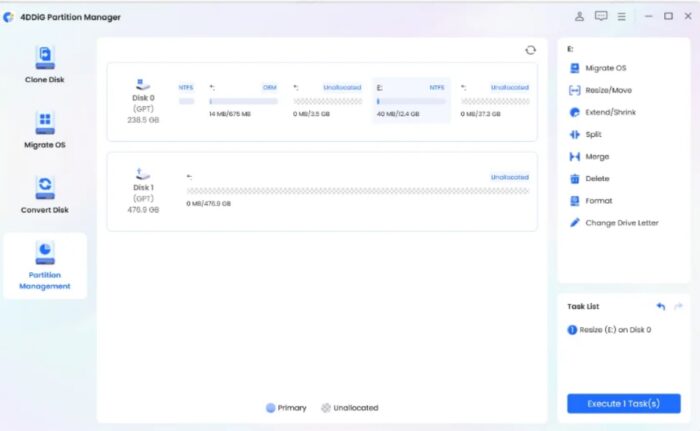Viewport: 700px width, 431px height.
Task: Click the Disk 1 (GPT) 476.9 GB label
Action: point(143,198)
